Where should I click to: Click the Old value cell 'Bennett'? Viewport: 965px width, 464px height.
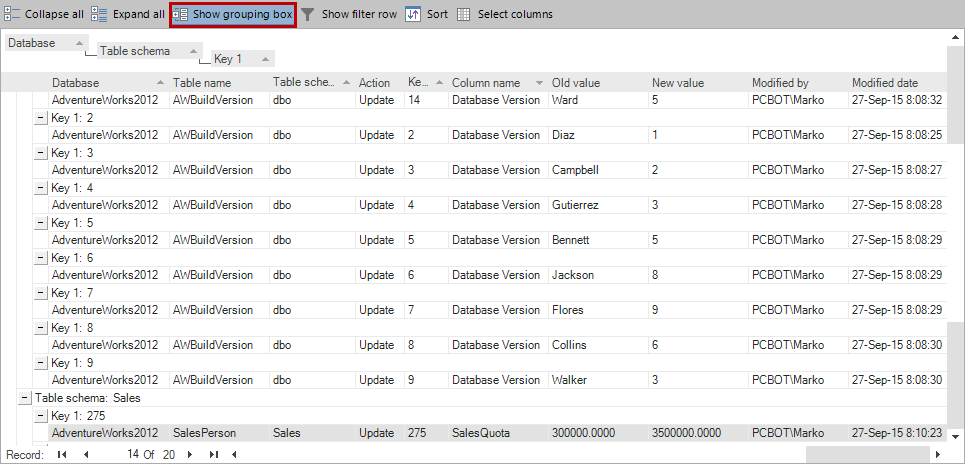click(598, 241)
